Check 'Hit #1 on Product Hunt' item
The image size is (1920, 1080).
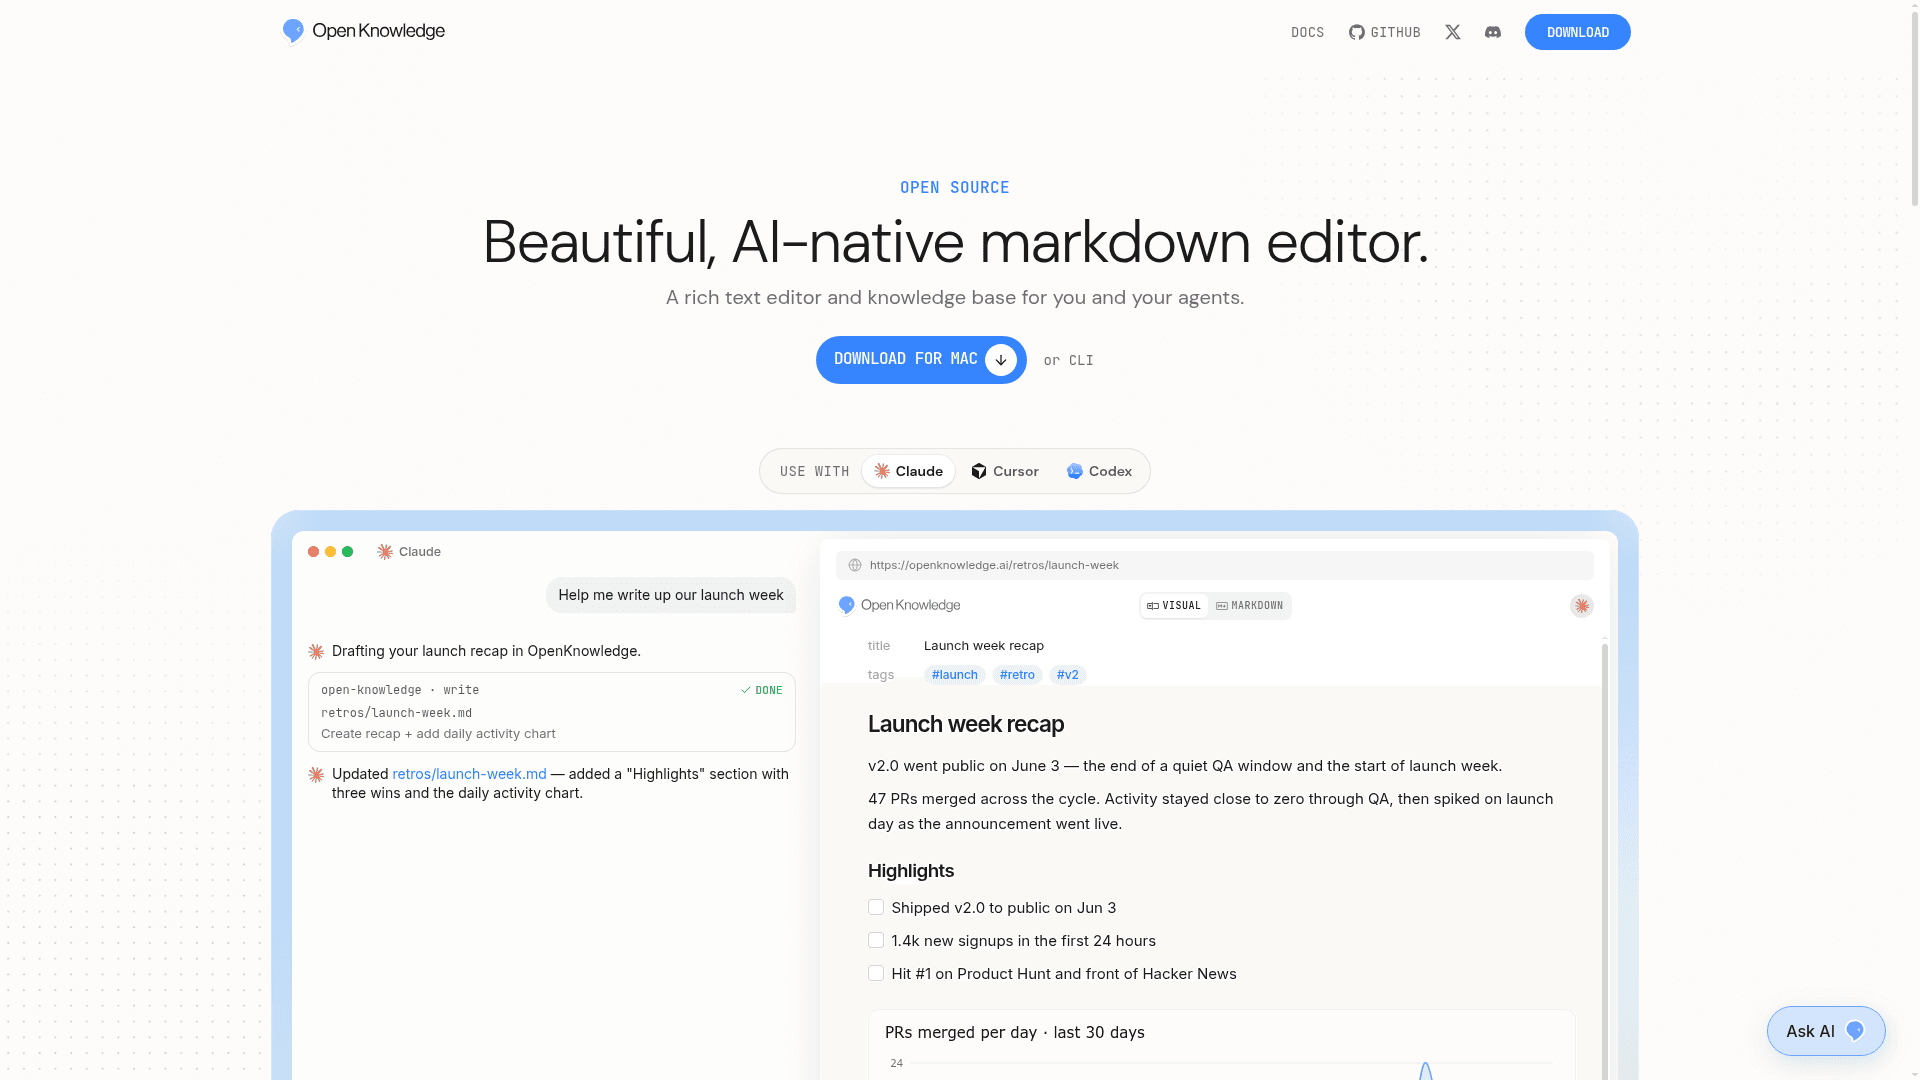[x=876, y=973]
